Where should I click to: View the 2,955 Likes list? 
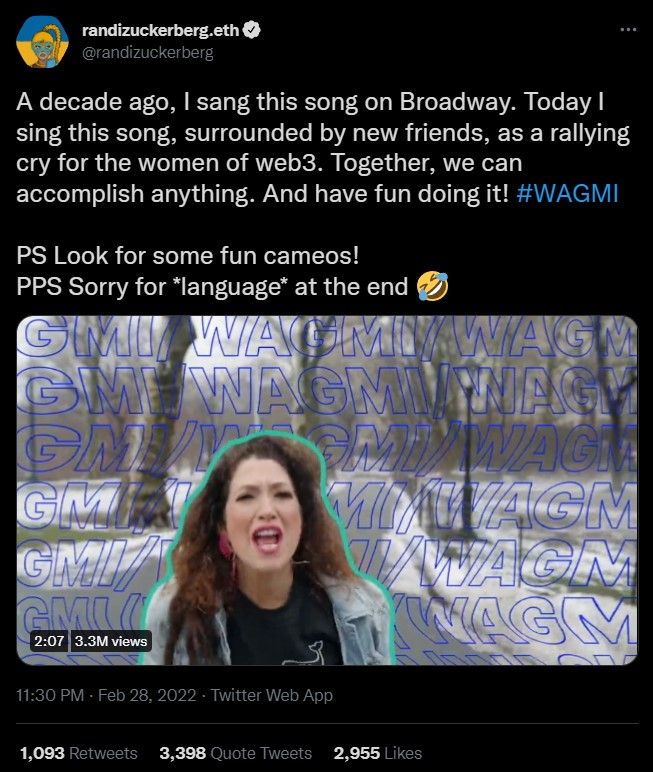(x=378, y=753)
